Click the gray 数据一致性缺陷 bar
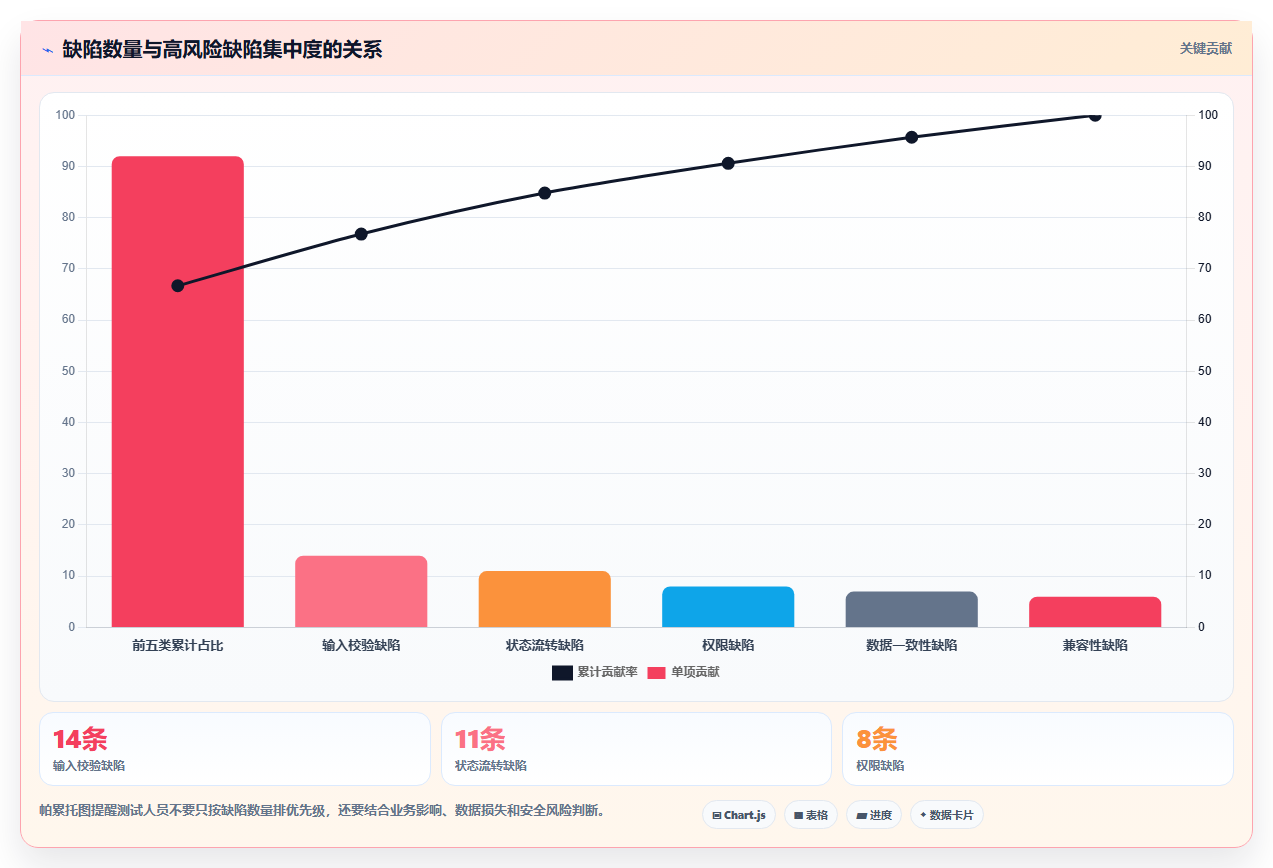 [911, 609]
